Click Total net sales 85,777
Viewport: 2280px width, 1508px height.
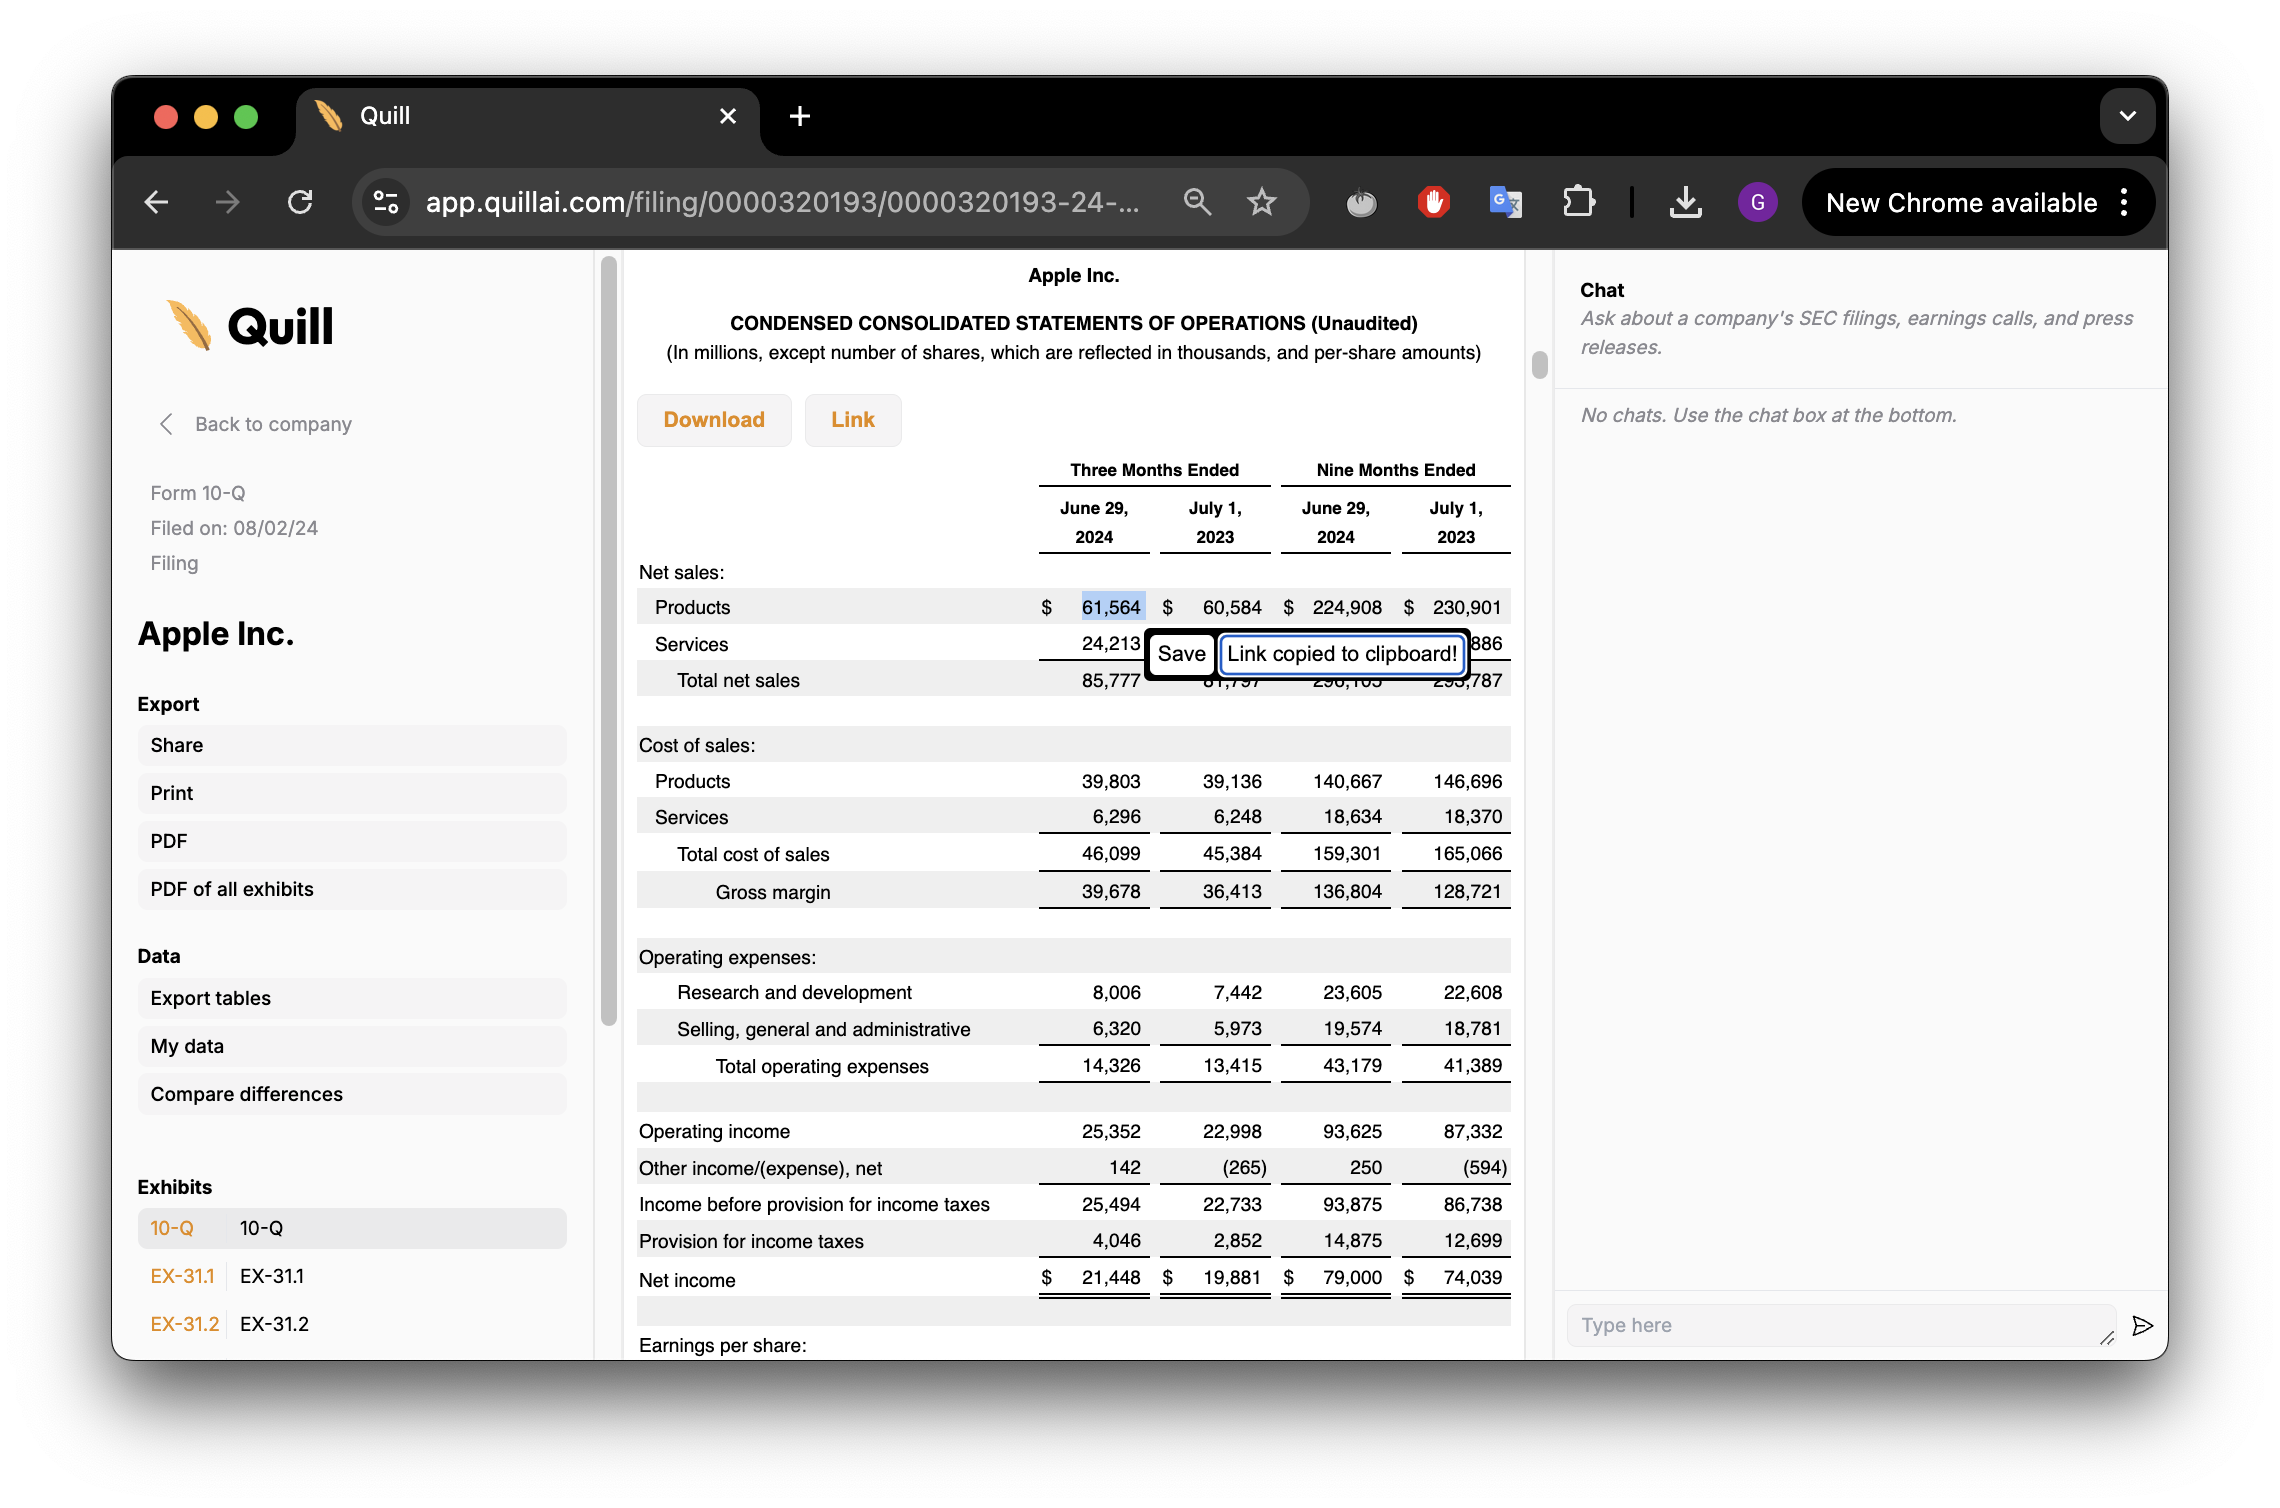point(1111,681)
